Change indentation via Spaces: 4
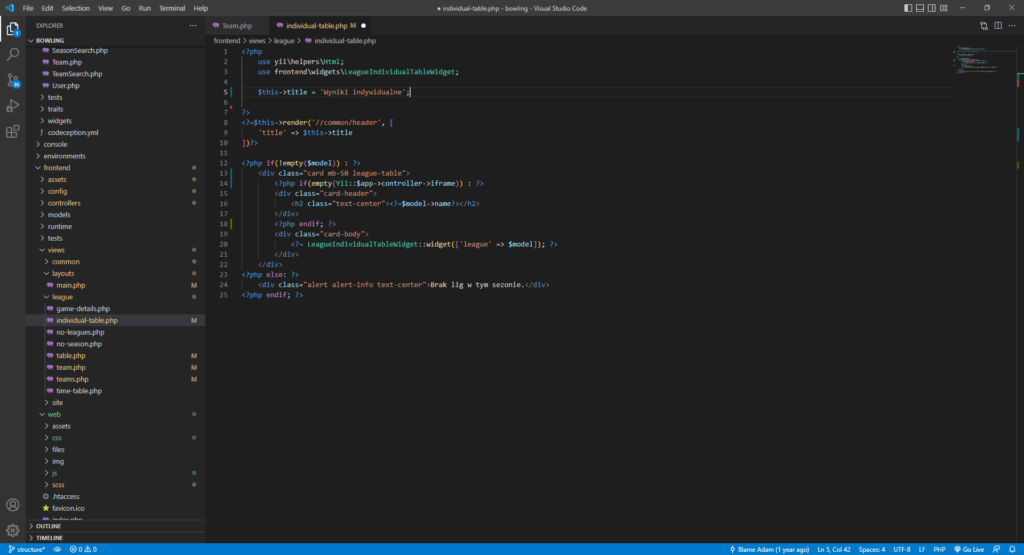This screenshot has height=555, width=1024. (872, 549)
